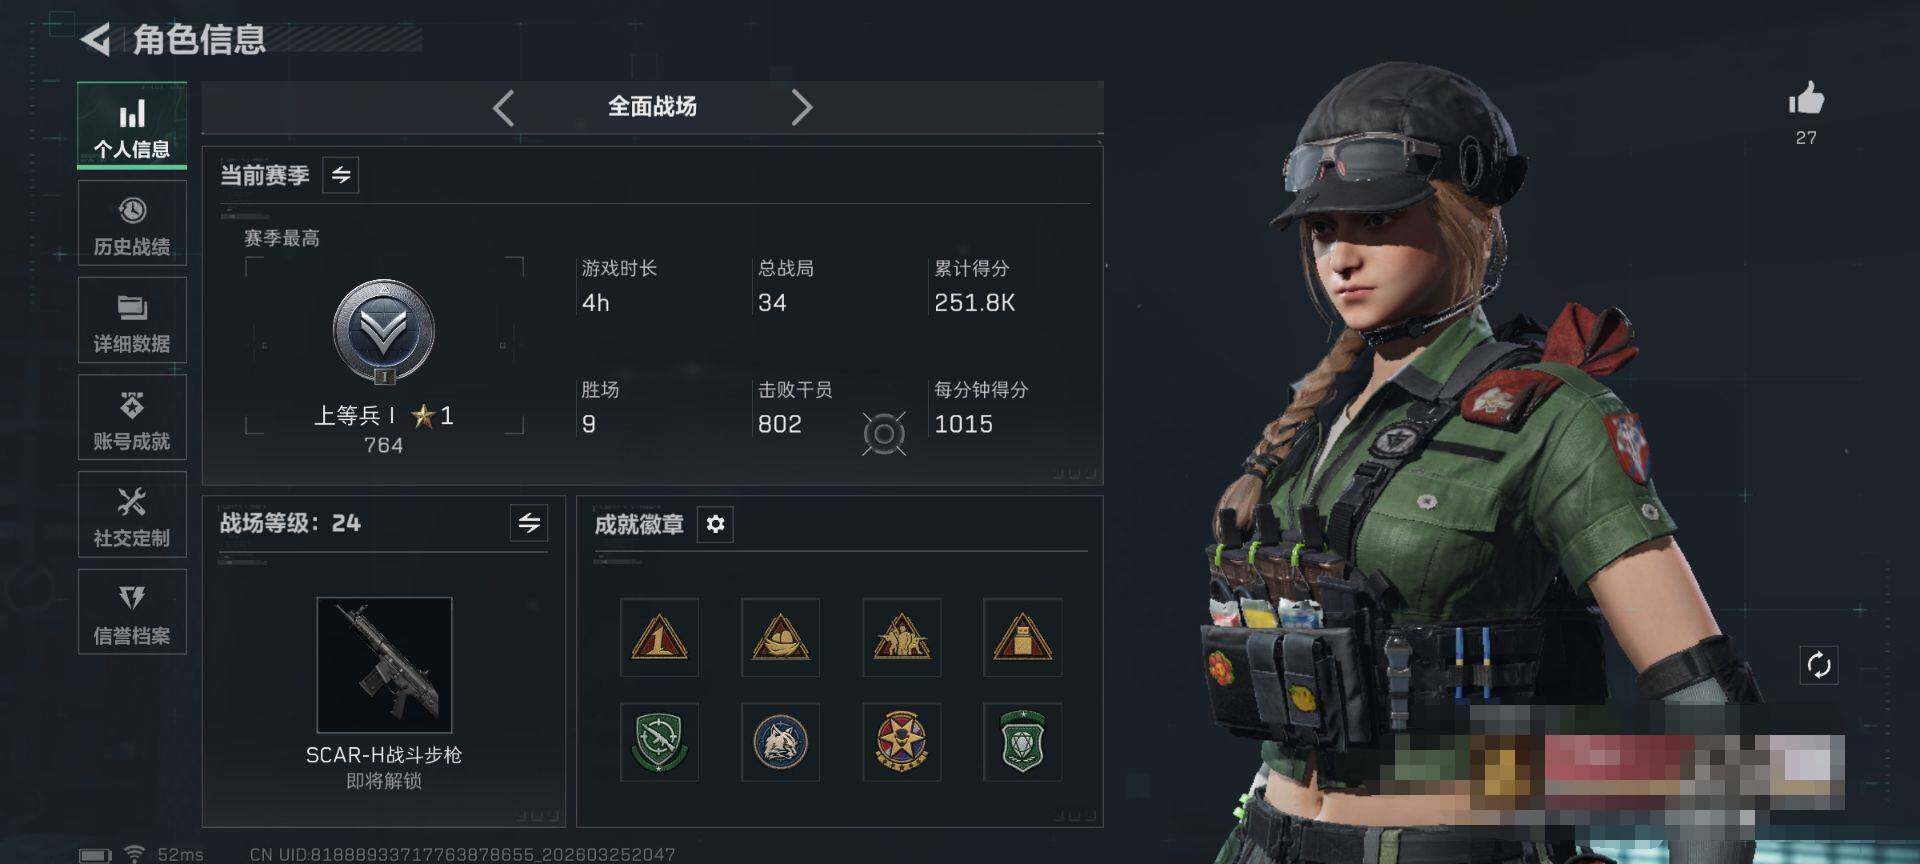1920x864 pixels.
Task: Open 信誉档案 reputation record
Action: 132,612
